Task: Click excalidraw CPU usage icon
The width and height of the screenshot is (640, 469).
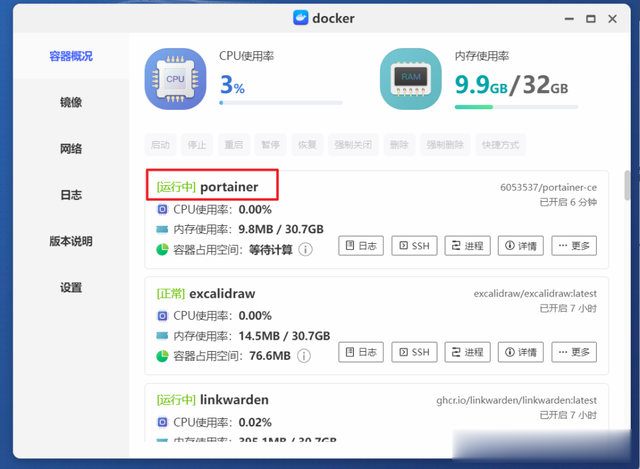Action: [x=162, y=316]
